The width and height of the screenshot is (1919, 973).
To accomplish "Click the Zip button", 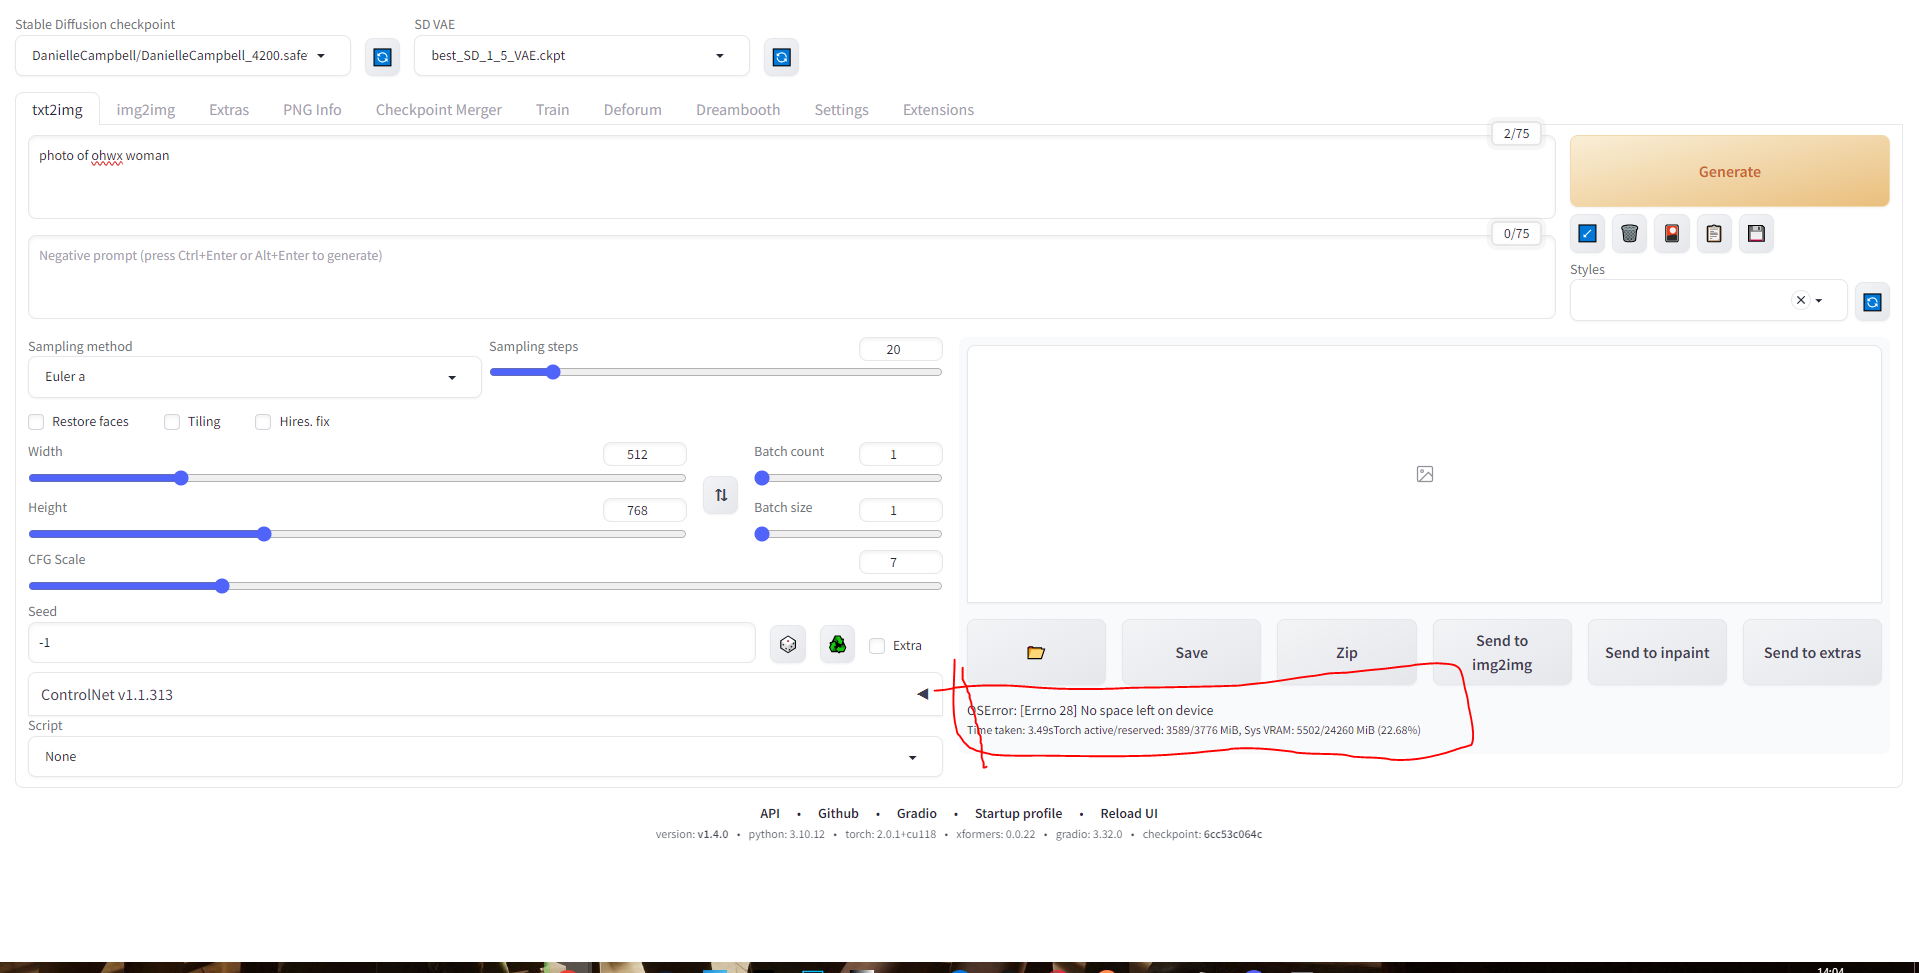I will (x=1347, y=653).
